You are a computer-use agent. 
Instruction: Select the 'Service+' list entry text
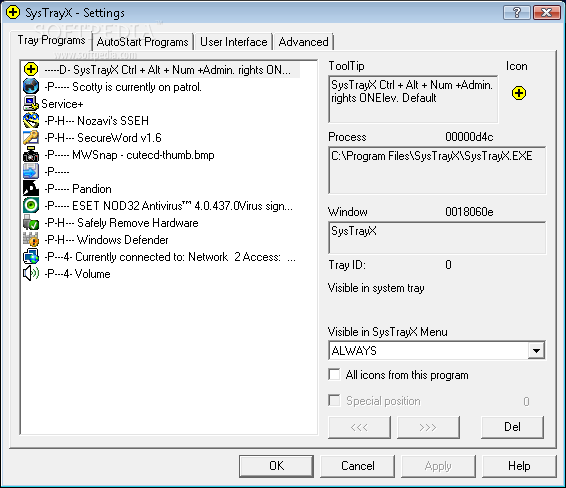coord(62,104)
